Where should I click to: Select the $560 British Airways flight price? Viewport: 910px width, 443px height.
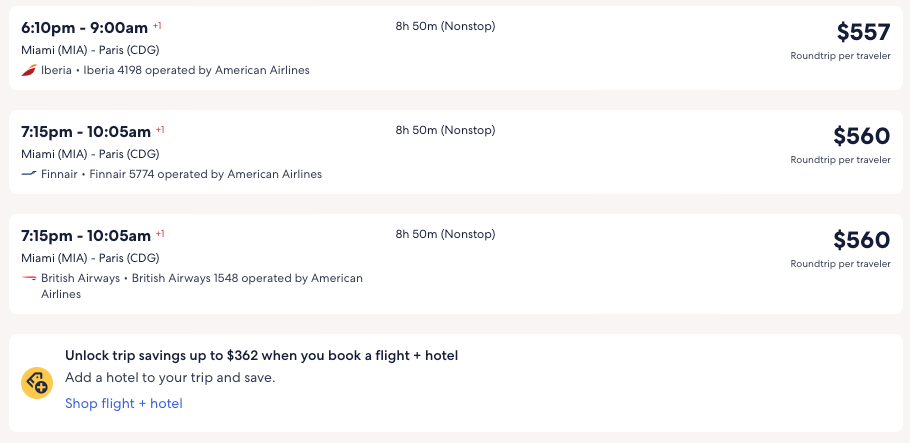click(x=861, y=240)
